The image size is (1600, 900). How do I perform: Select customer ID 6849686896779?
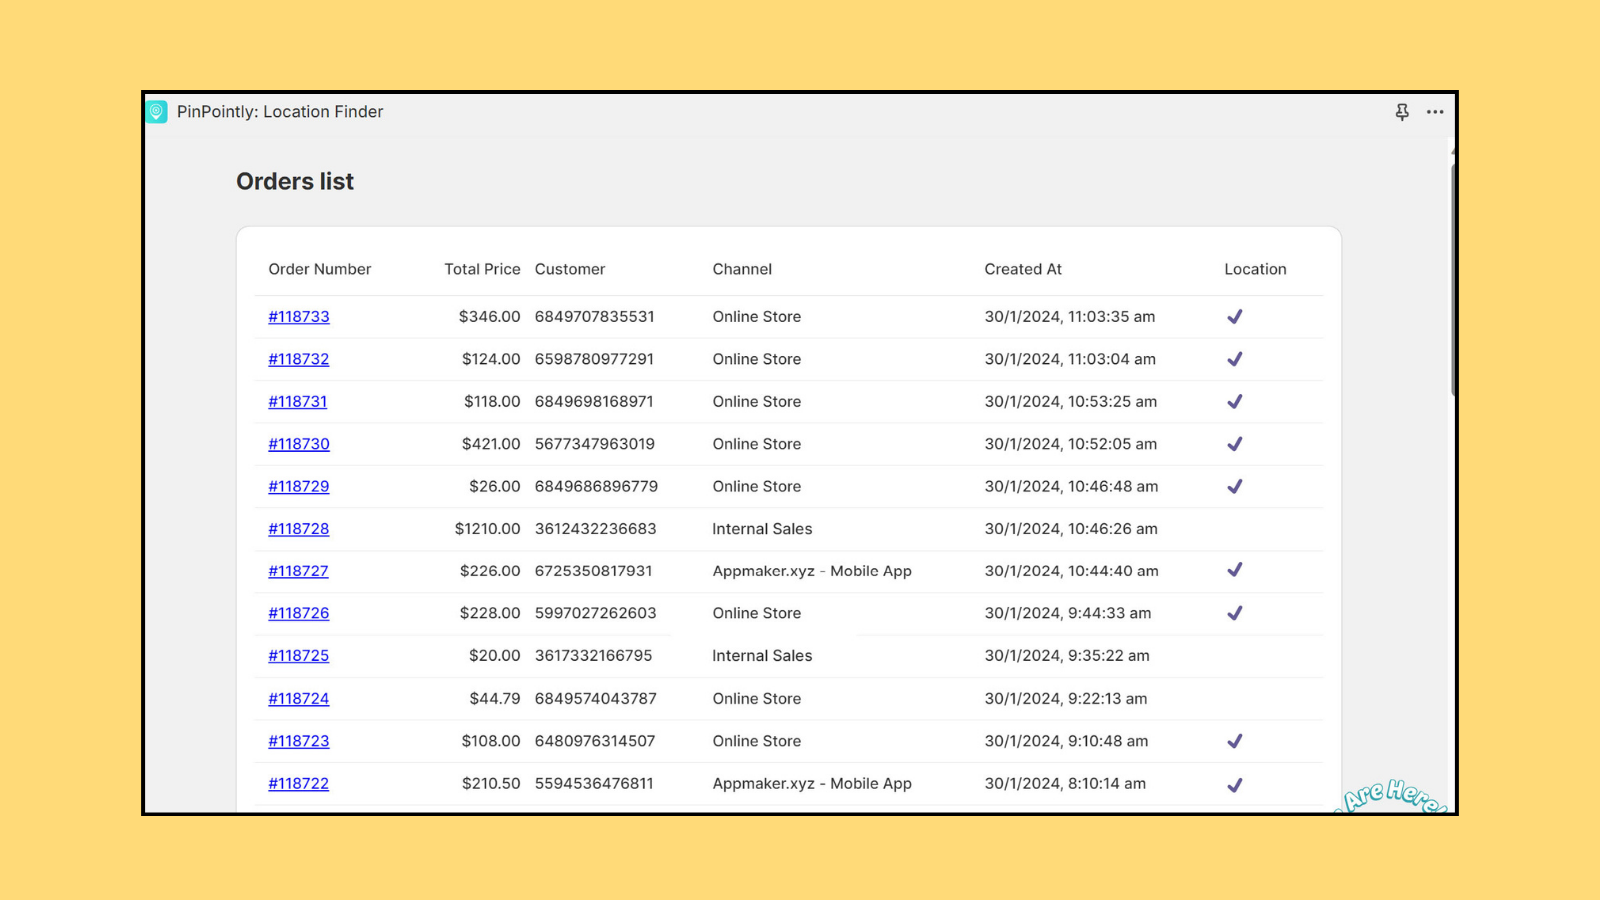tap(597, 487)
